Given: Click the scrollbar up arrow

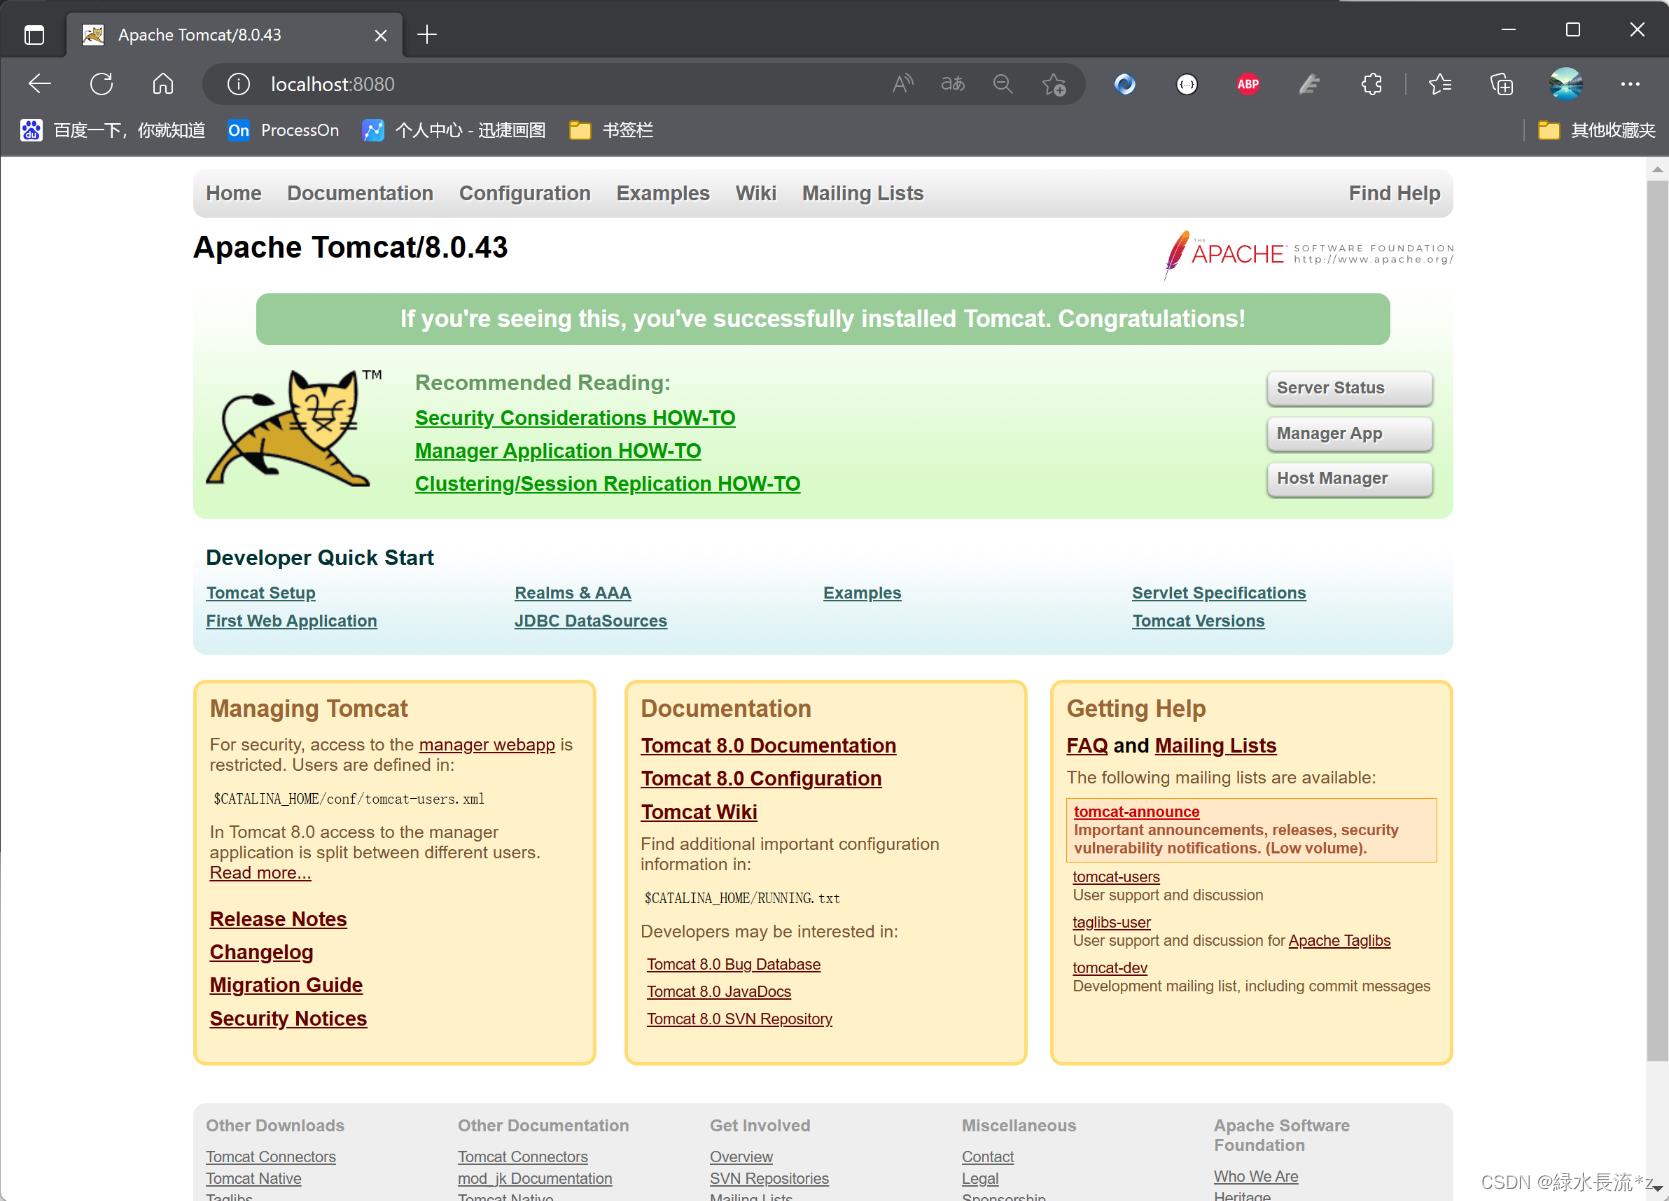Looking at the screenshot, I should 1657,169.
